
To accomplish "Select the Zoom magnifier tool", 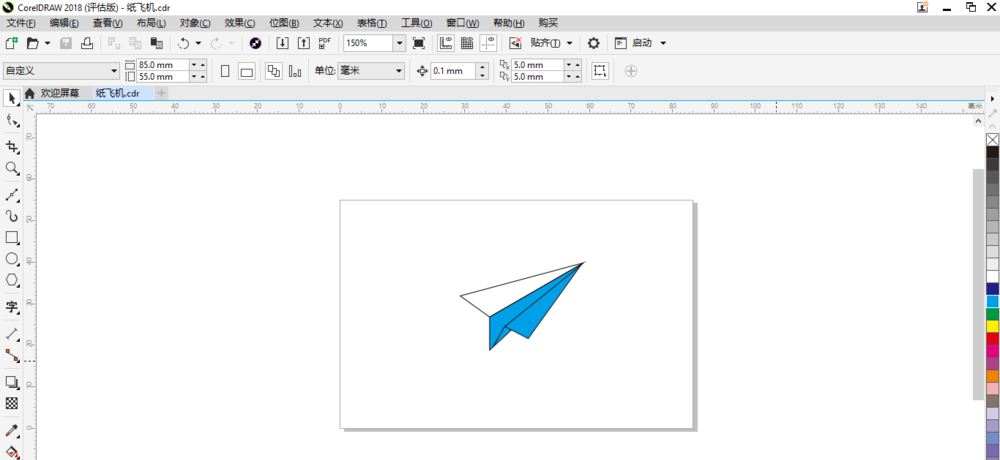I will coord(11,168).
